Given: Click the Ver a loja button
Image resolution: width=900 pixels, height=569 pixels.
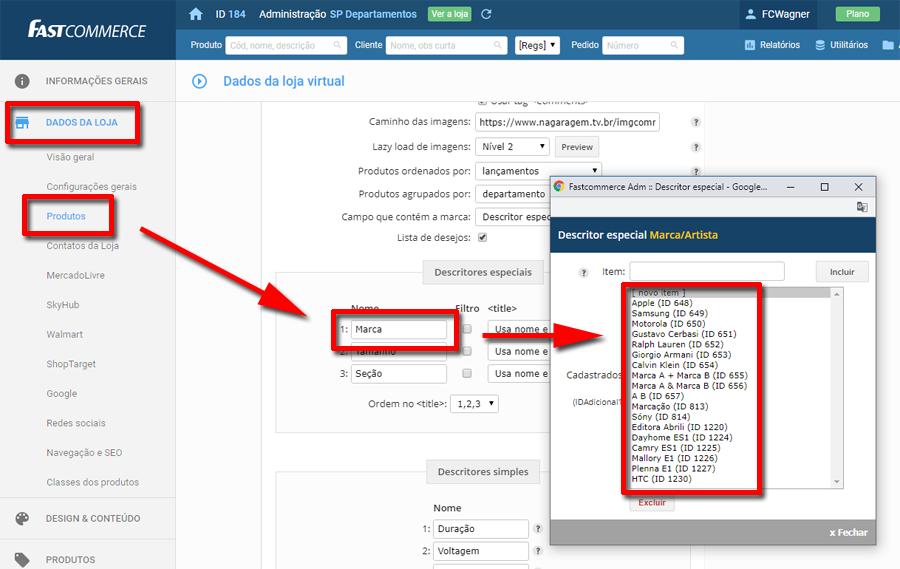Looking at the screenshot, I should [449, 14].
